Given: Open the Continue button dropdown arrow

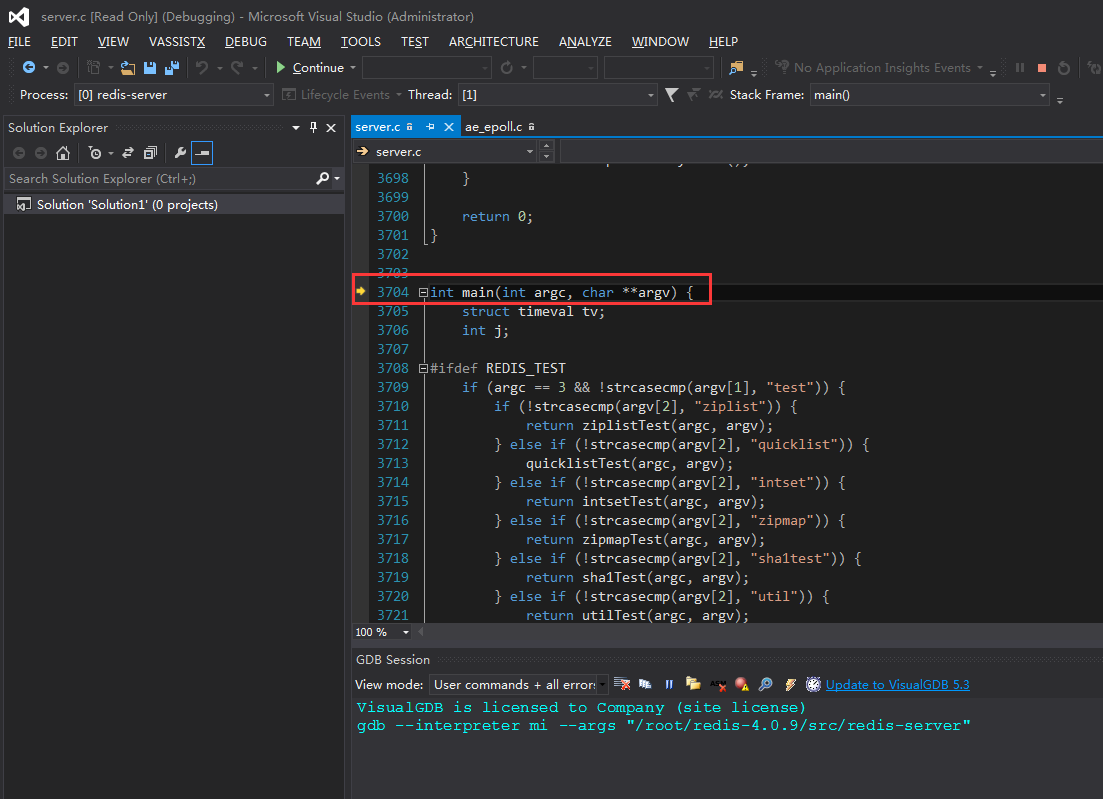Looking at the screenshot, I should 353,68.
